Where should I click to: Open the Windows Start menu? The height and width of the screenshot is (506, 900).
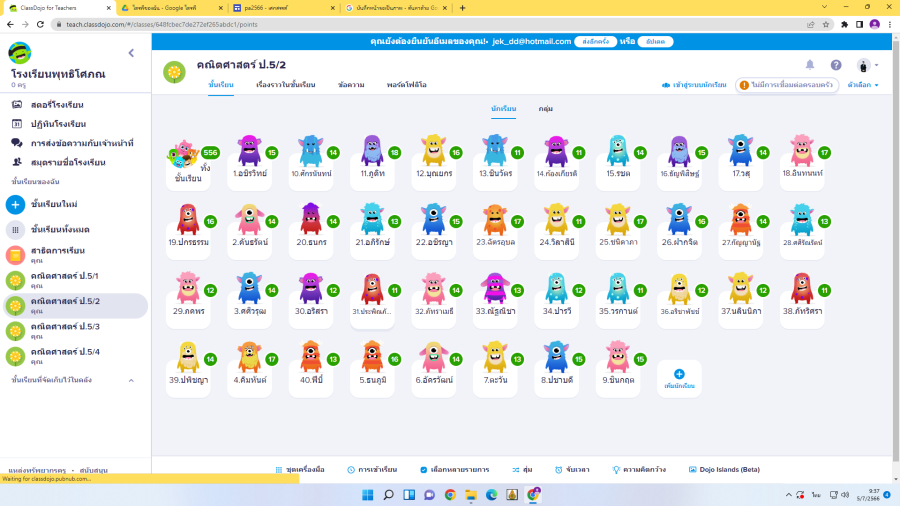(x=367, y=495)
